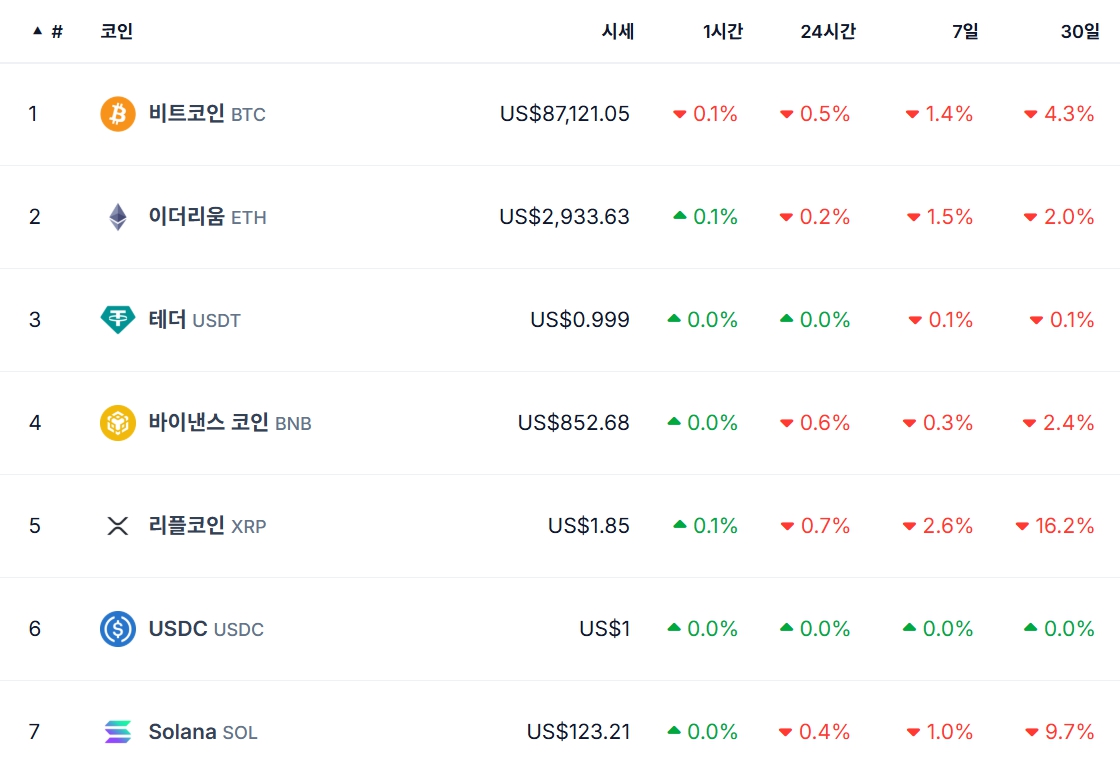
Task: Sort table by 코인 column header
Action: pyautogui.click(x=116, y=32)
